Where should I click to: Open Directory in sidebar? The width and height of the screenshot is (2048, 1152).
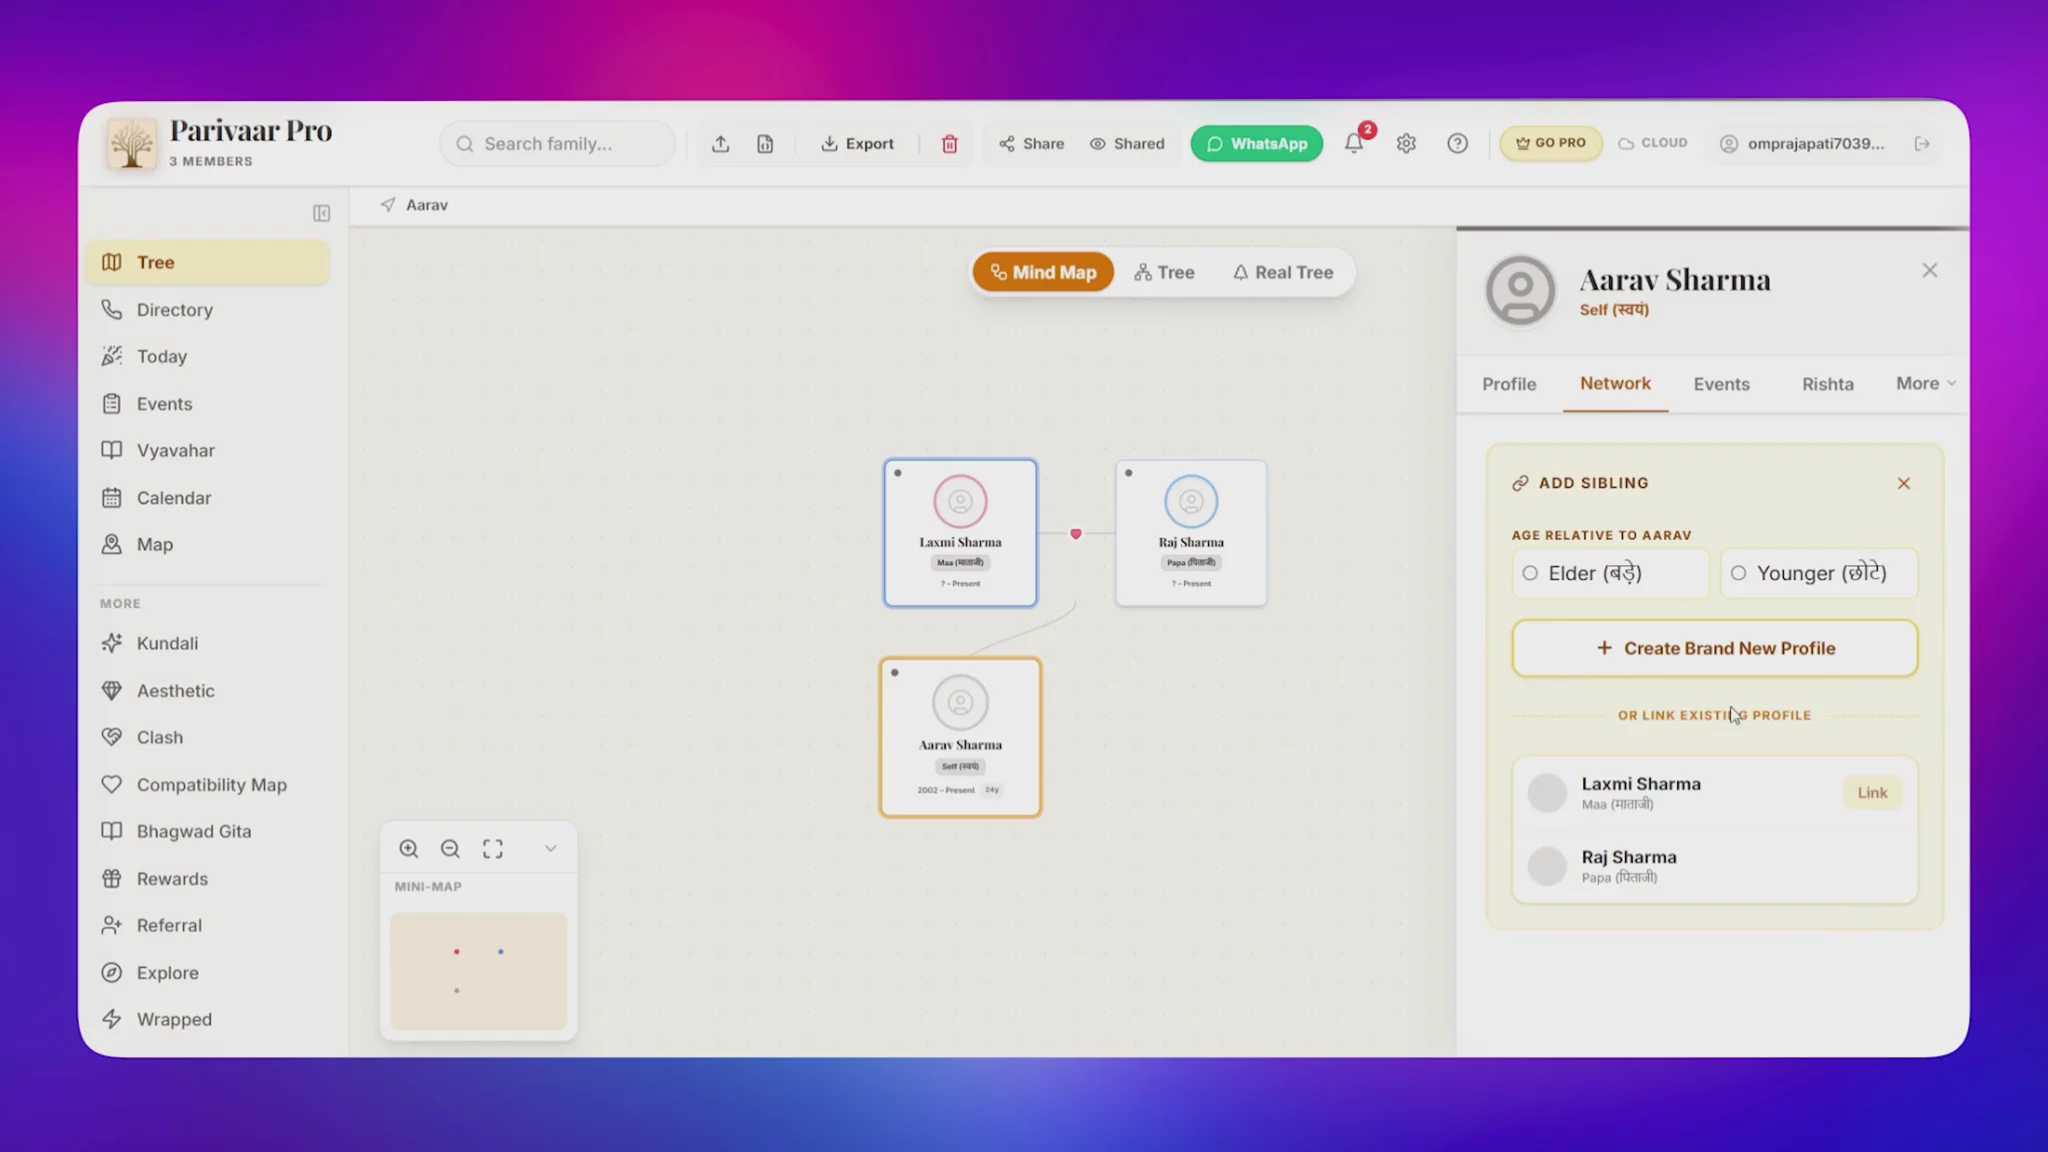click(x=207, y=310)
